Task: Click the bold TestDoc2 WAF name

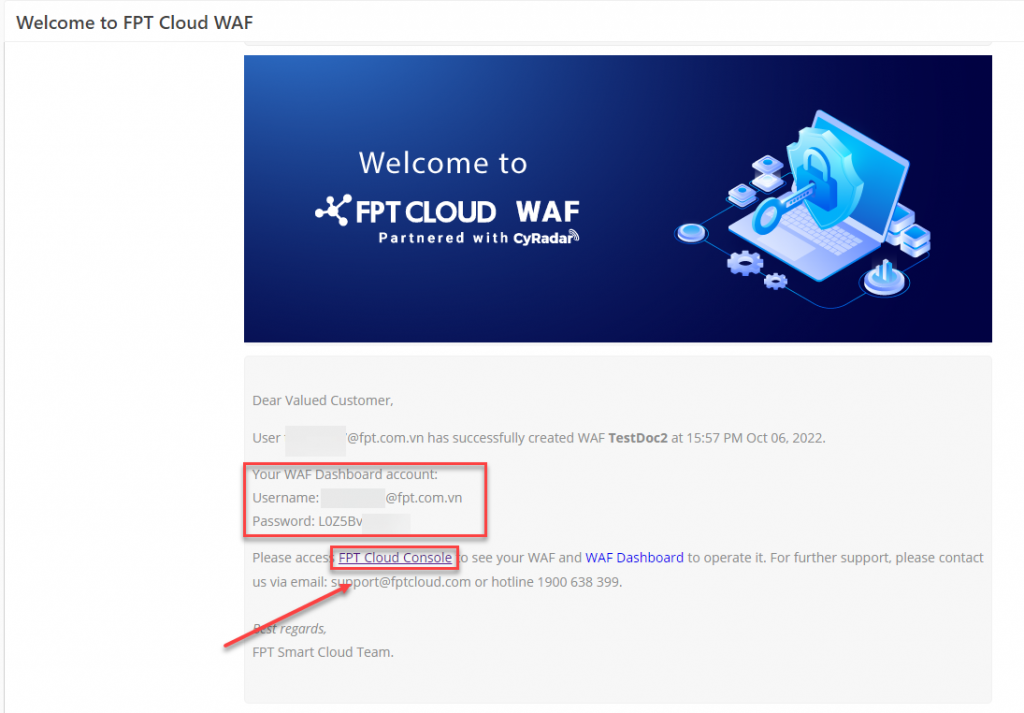Action: [639, 437]
